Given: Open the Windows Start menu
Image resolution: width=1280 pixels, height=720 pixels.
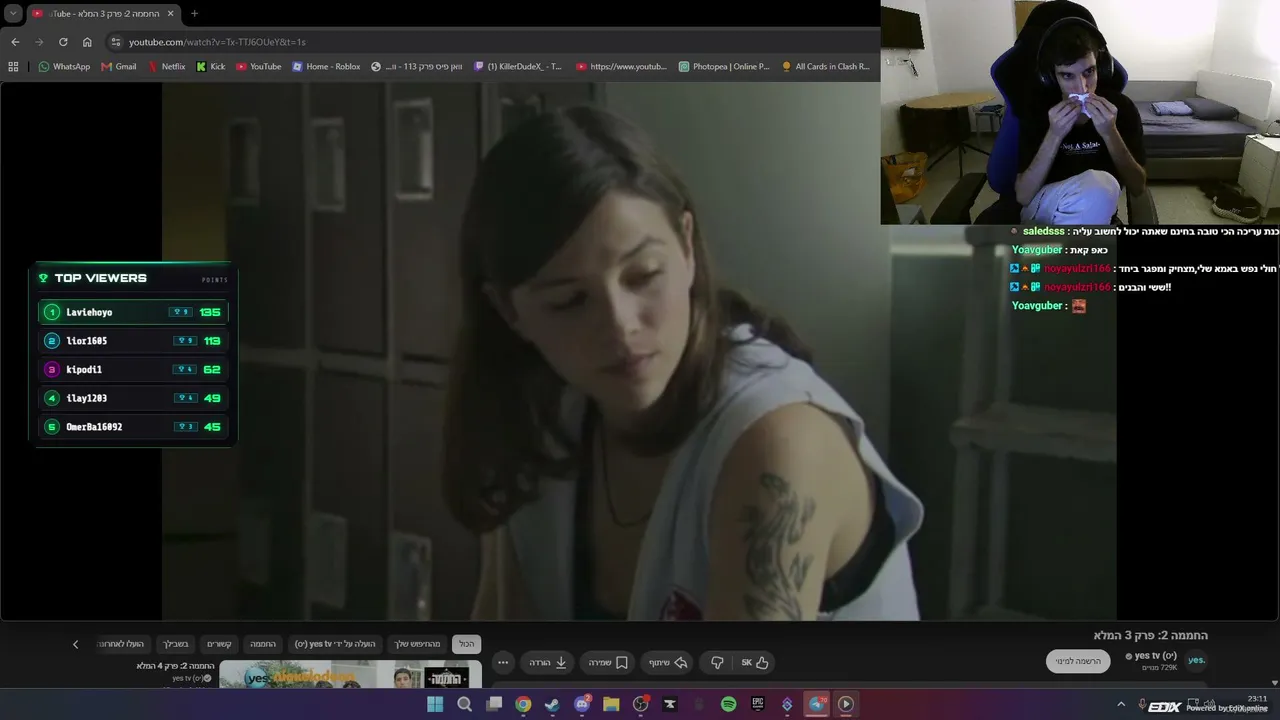Looking at the screenshot, I should (435, 704).
